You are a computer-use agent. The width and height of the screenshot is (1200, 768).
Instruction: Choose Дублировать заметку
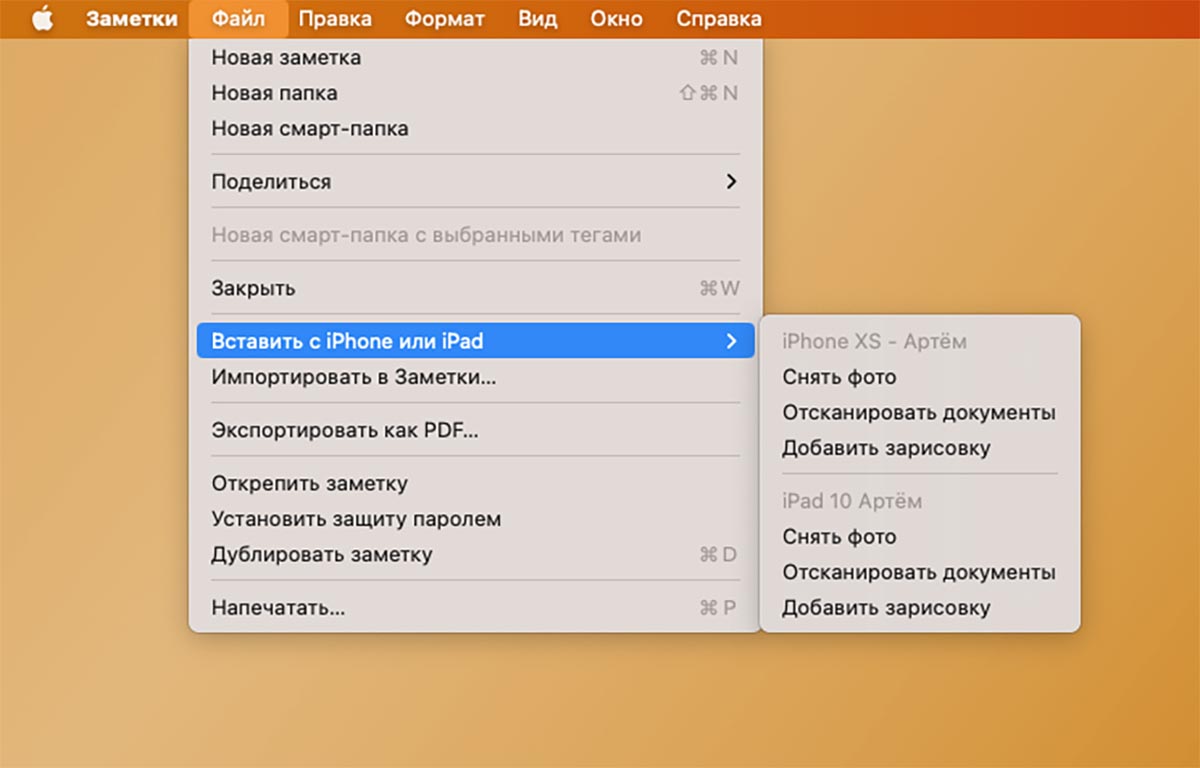click(475, 554)
